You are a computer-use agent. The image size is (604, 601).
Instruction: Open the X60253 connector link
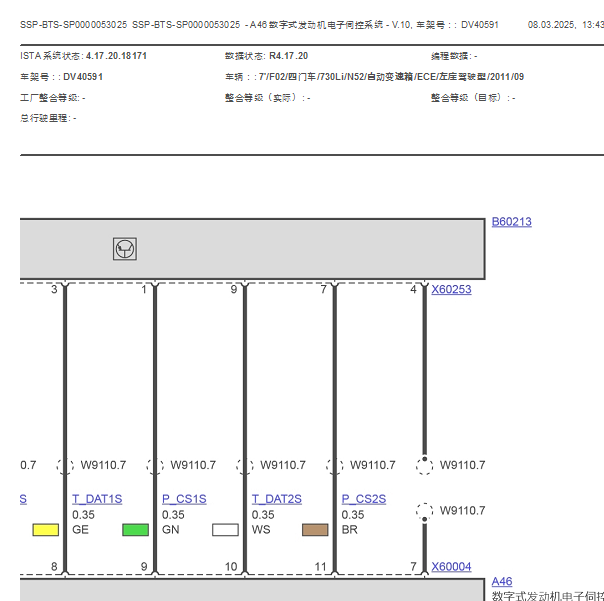[451, 289]
